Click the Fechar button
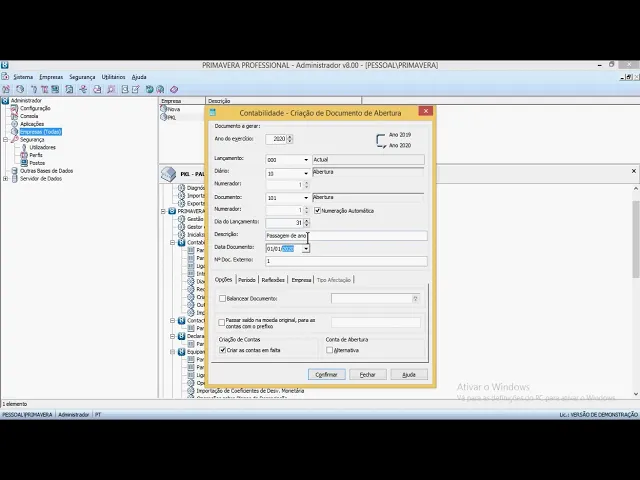This screenshot has height=480, width=640. pos(368,374)
